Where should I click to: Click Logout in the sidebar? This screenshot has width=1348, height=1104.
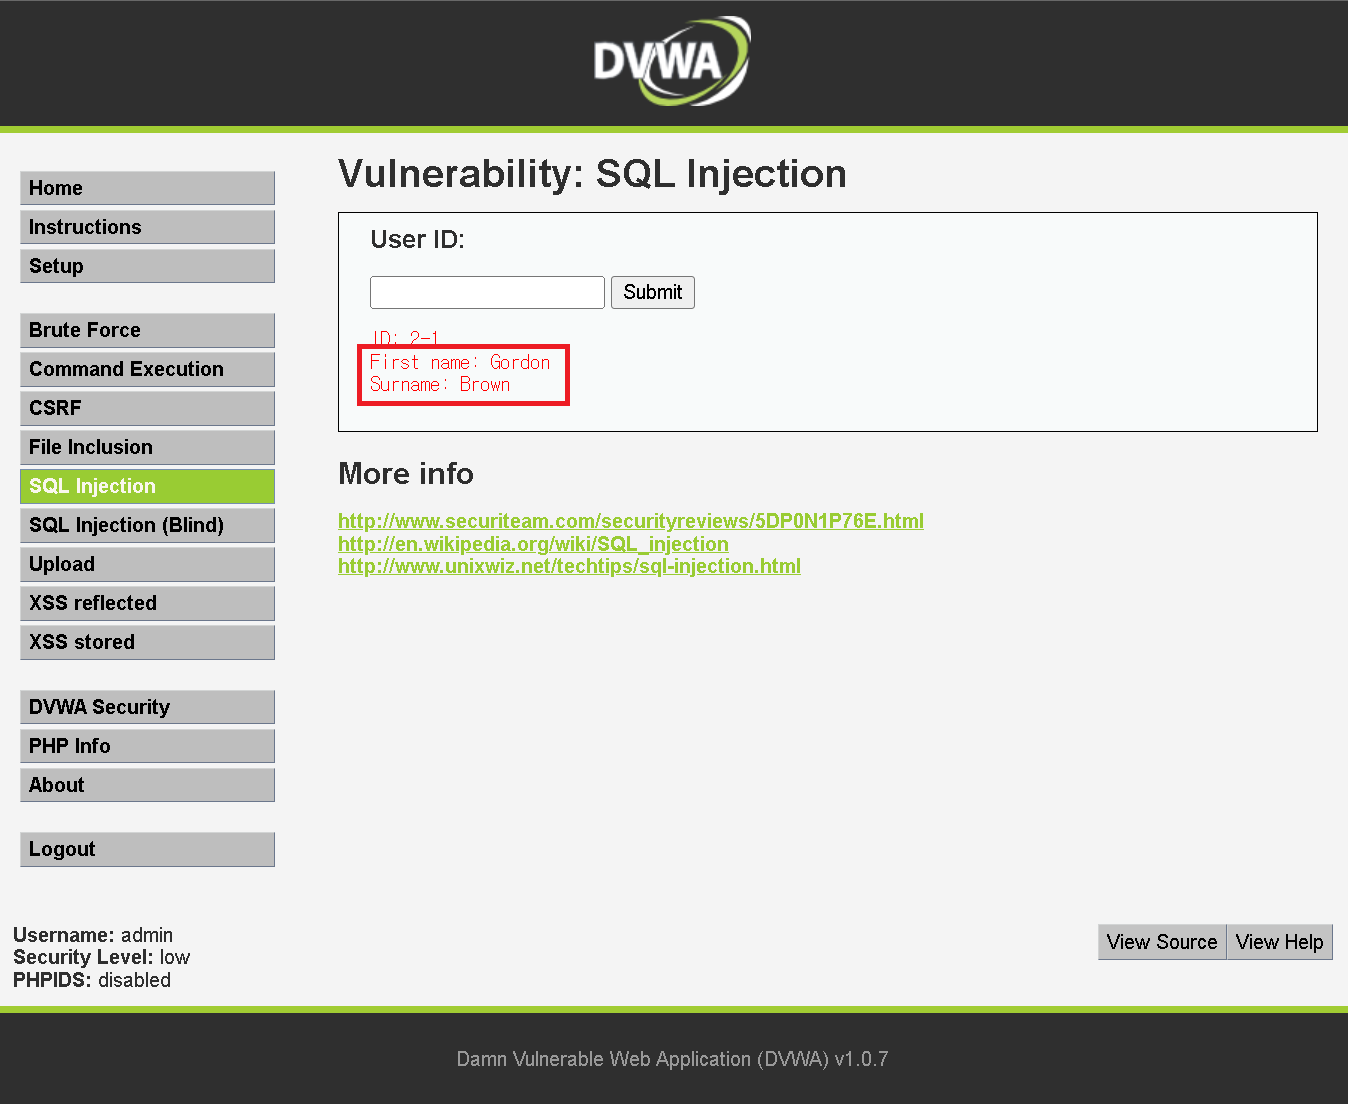[x=147, y=849]
